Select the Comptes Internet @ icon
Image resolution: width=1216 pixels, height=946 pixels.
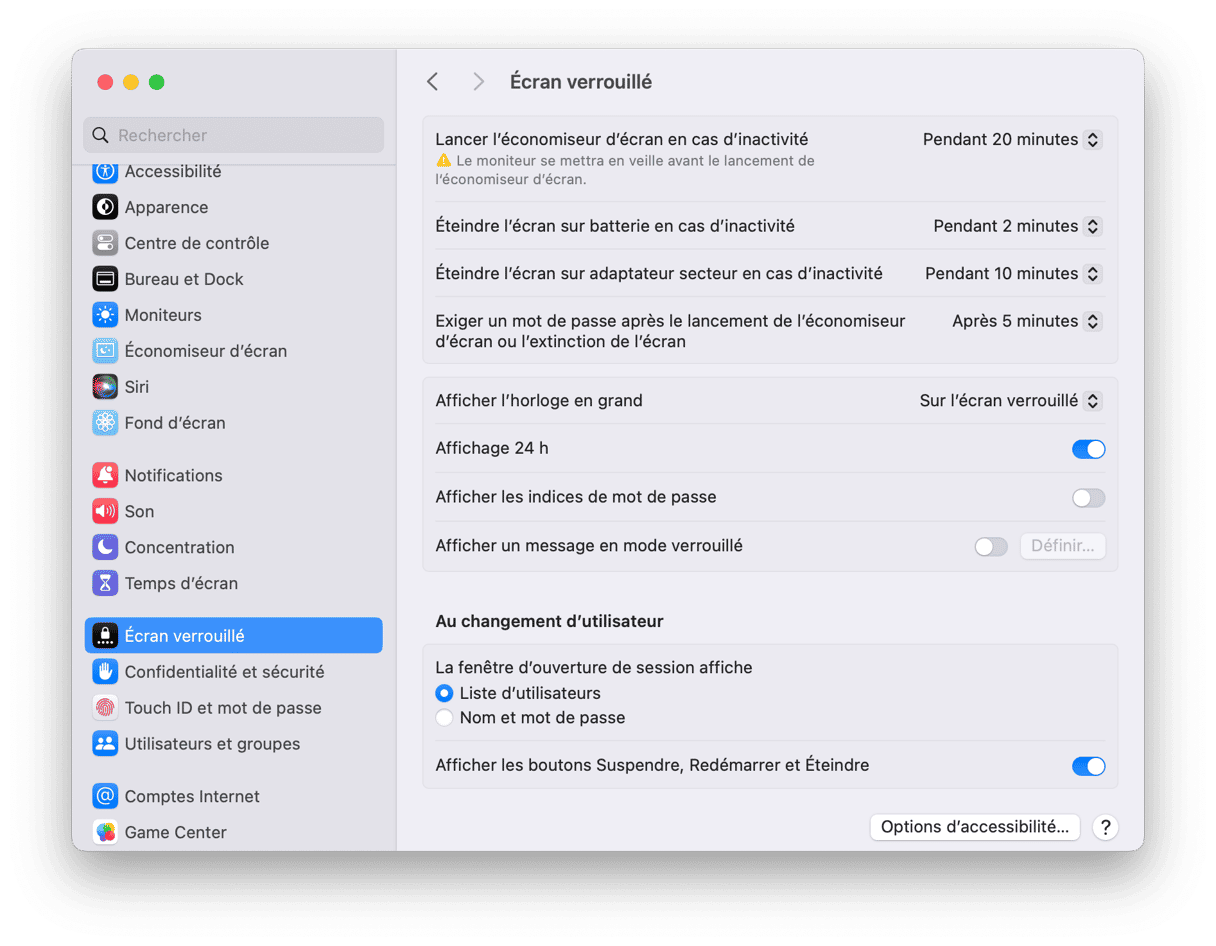click(105, 796)
